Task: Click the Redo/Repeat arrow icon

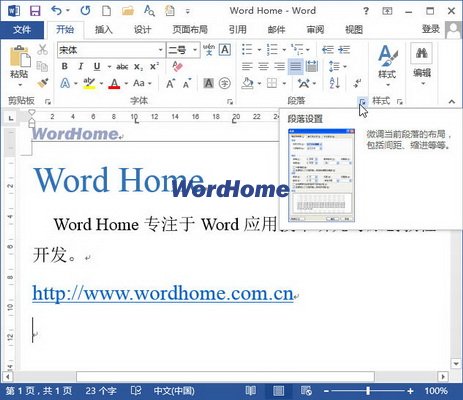Action: click(85, 11)
